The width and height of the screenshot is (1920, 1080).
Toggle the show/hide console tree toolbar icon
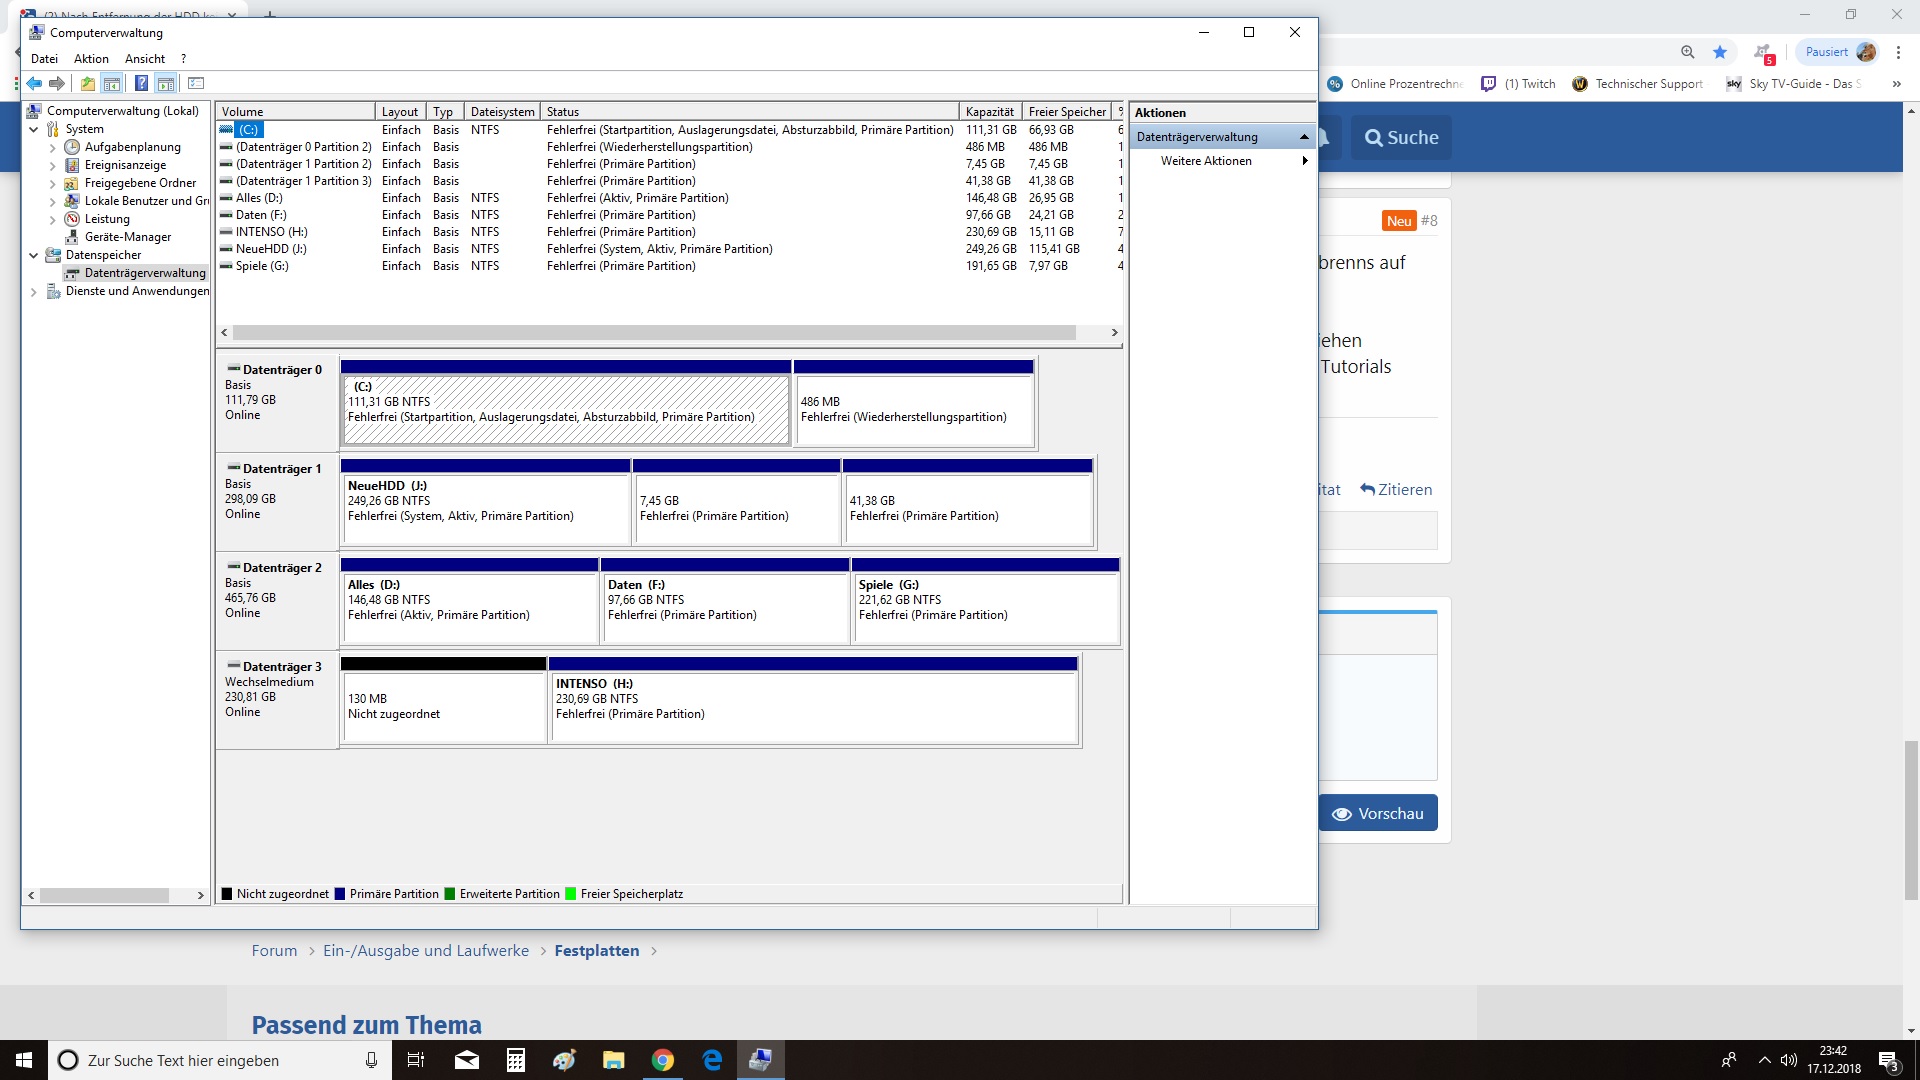pos(112,84)
